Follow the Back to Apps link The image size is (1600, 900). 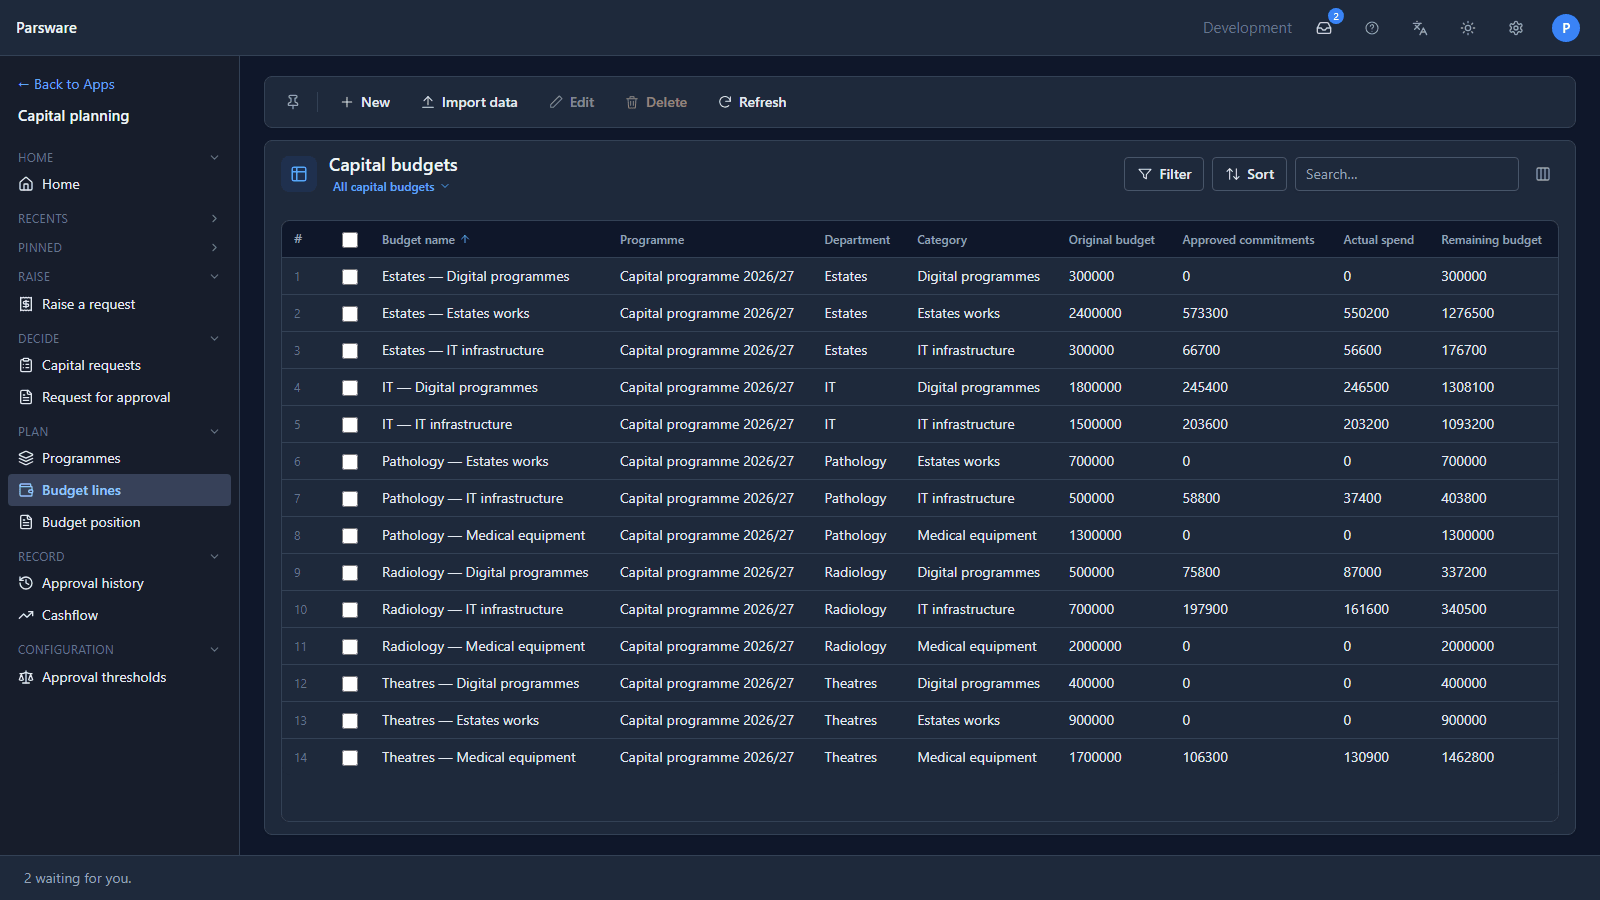click(66, 84)
